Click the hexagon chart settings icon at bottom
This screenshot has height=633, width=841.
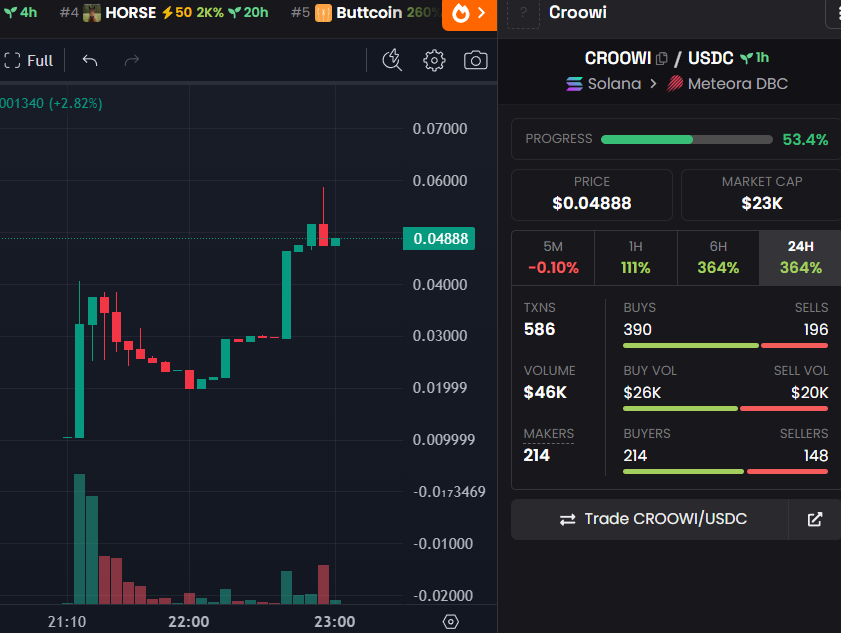click(x=451, y=622)
